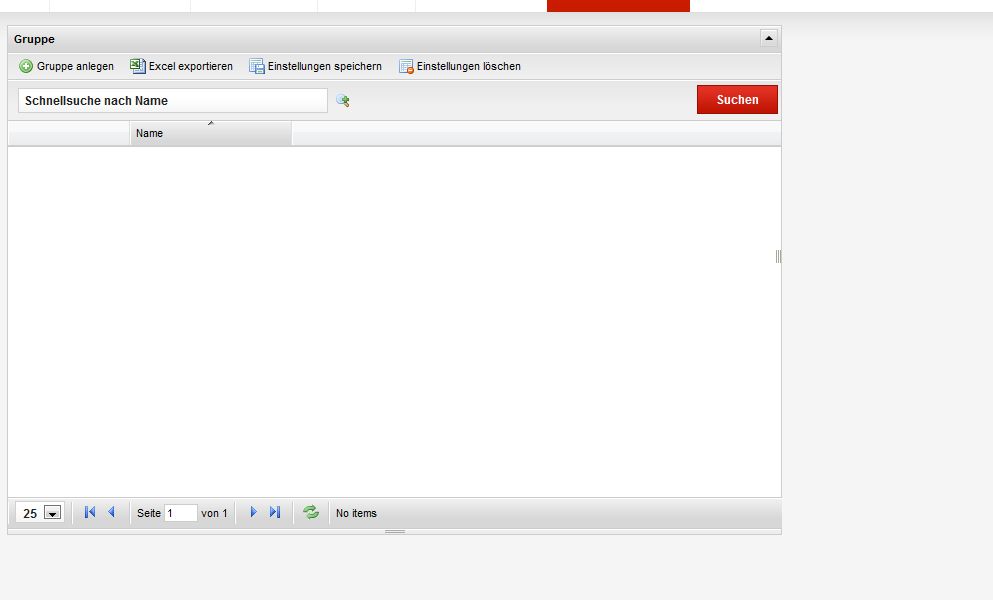Select the red active tab at top
The height and width of the screenshot is (600, 993).
click(618, 6)
